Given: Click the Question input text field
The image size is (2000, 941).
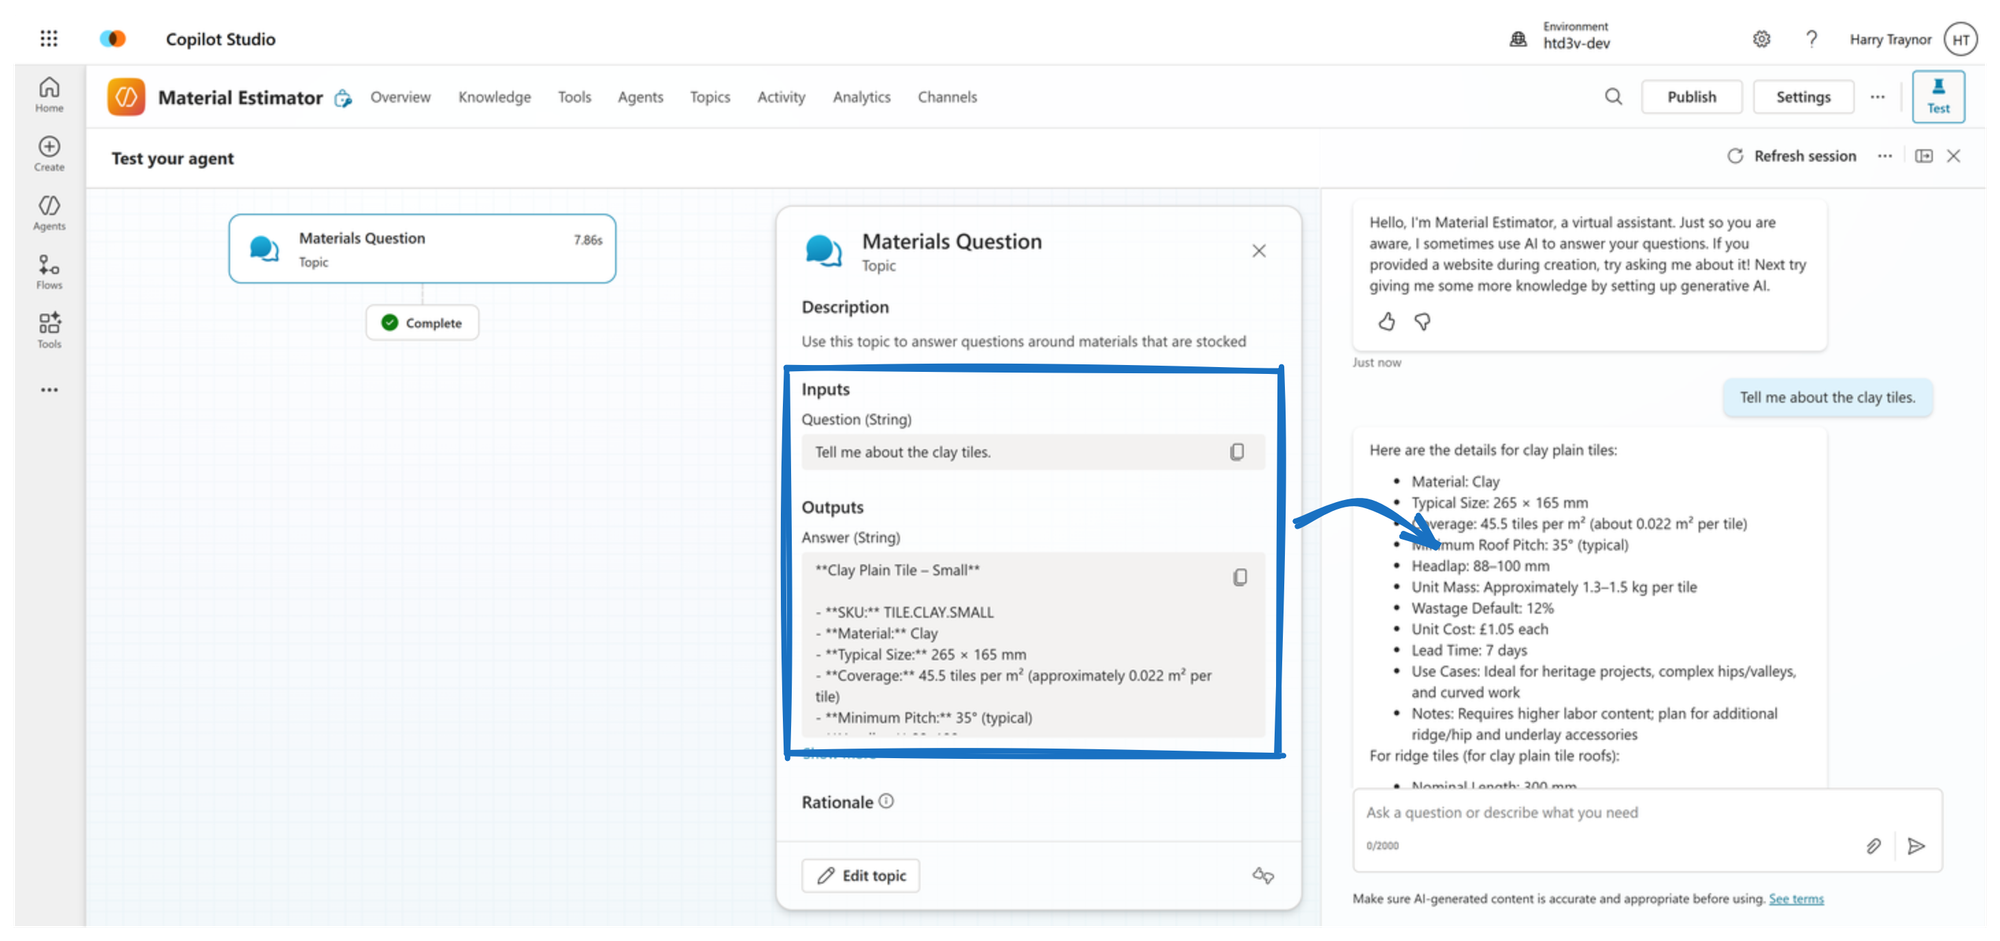Looking at the screenshot, I should coord(1033,452).
